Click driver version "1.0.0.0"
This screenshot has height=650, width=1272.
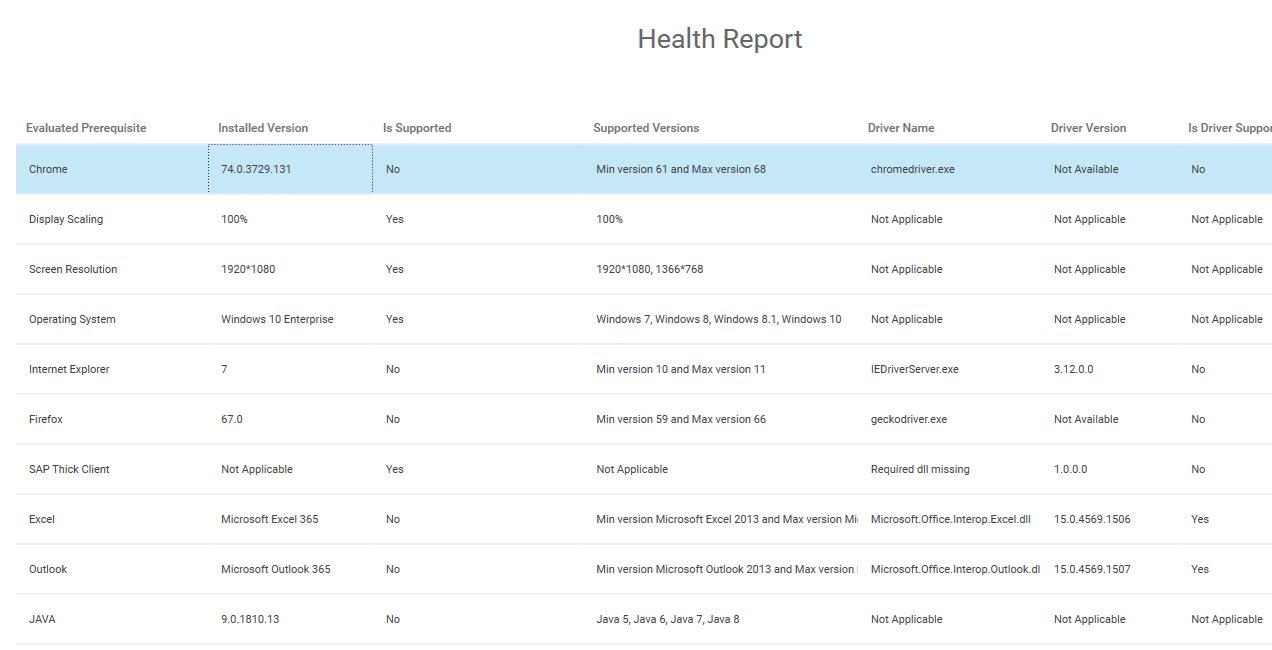tap(1071, 469)
